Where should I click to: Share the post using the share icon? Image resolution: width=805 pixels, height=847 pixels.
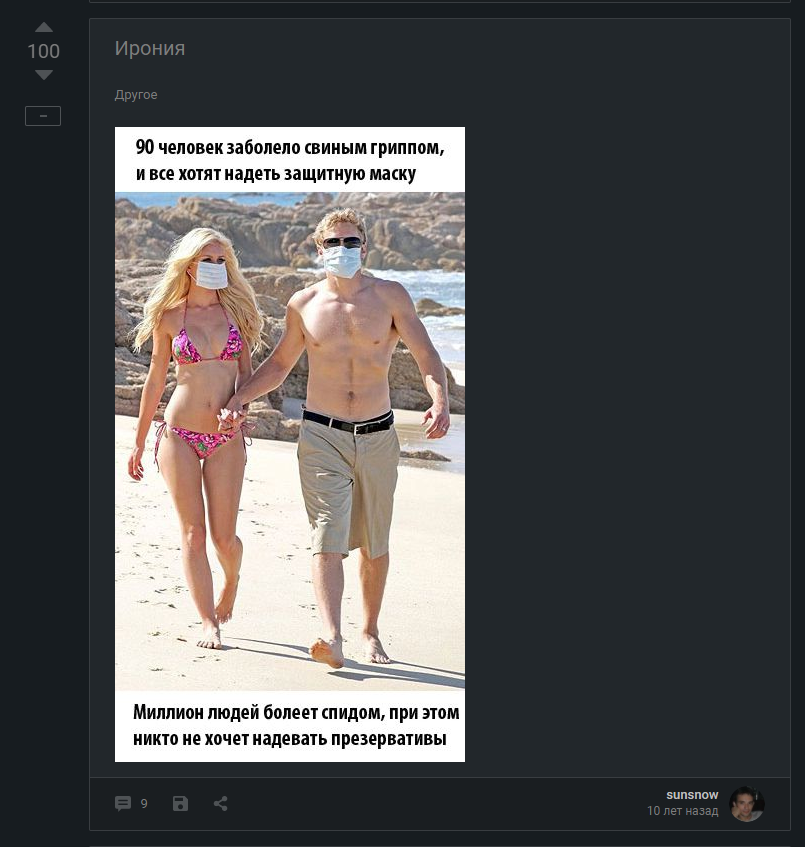coord(220,803)
